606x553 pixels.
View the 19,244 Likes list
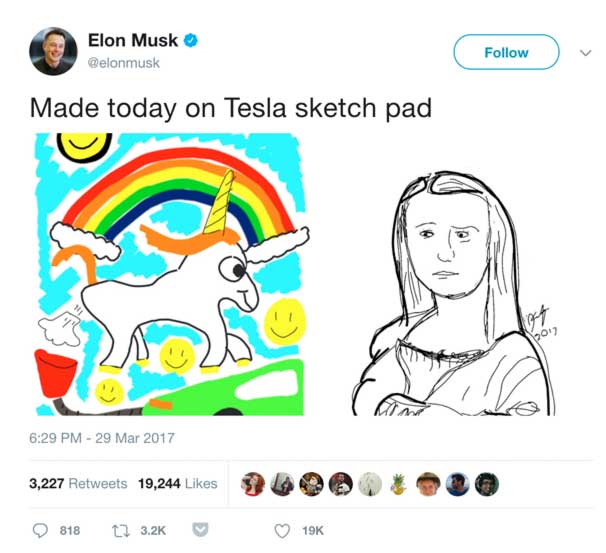(x=178, y=483)
